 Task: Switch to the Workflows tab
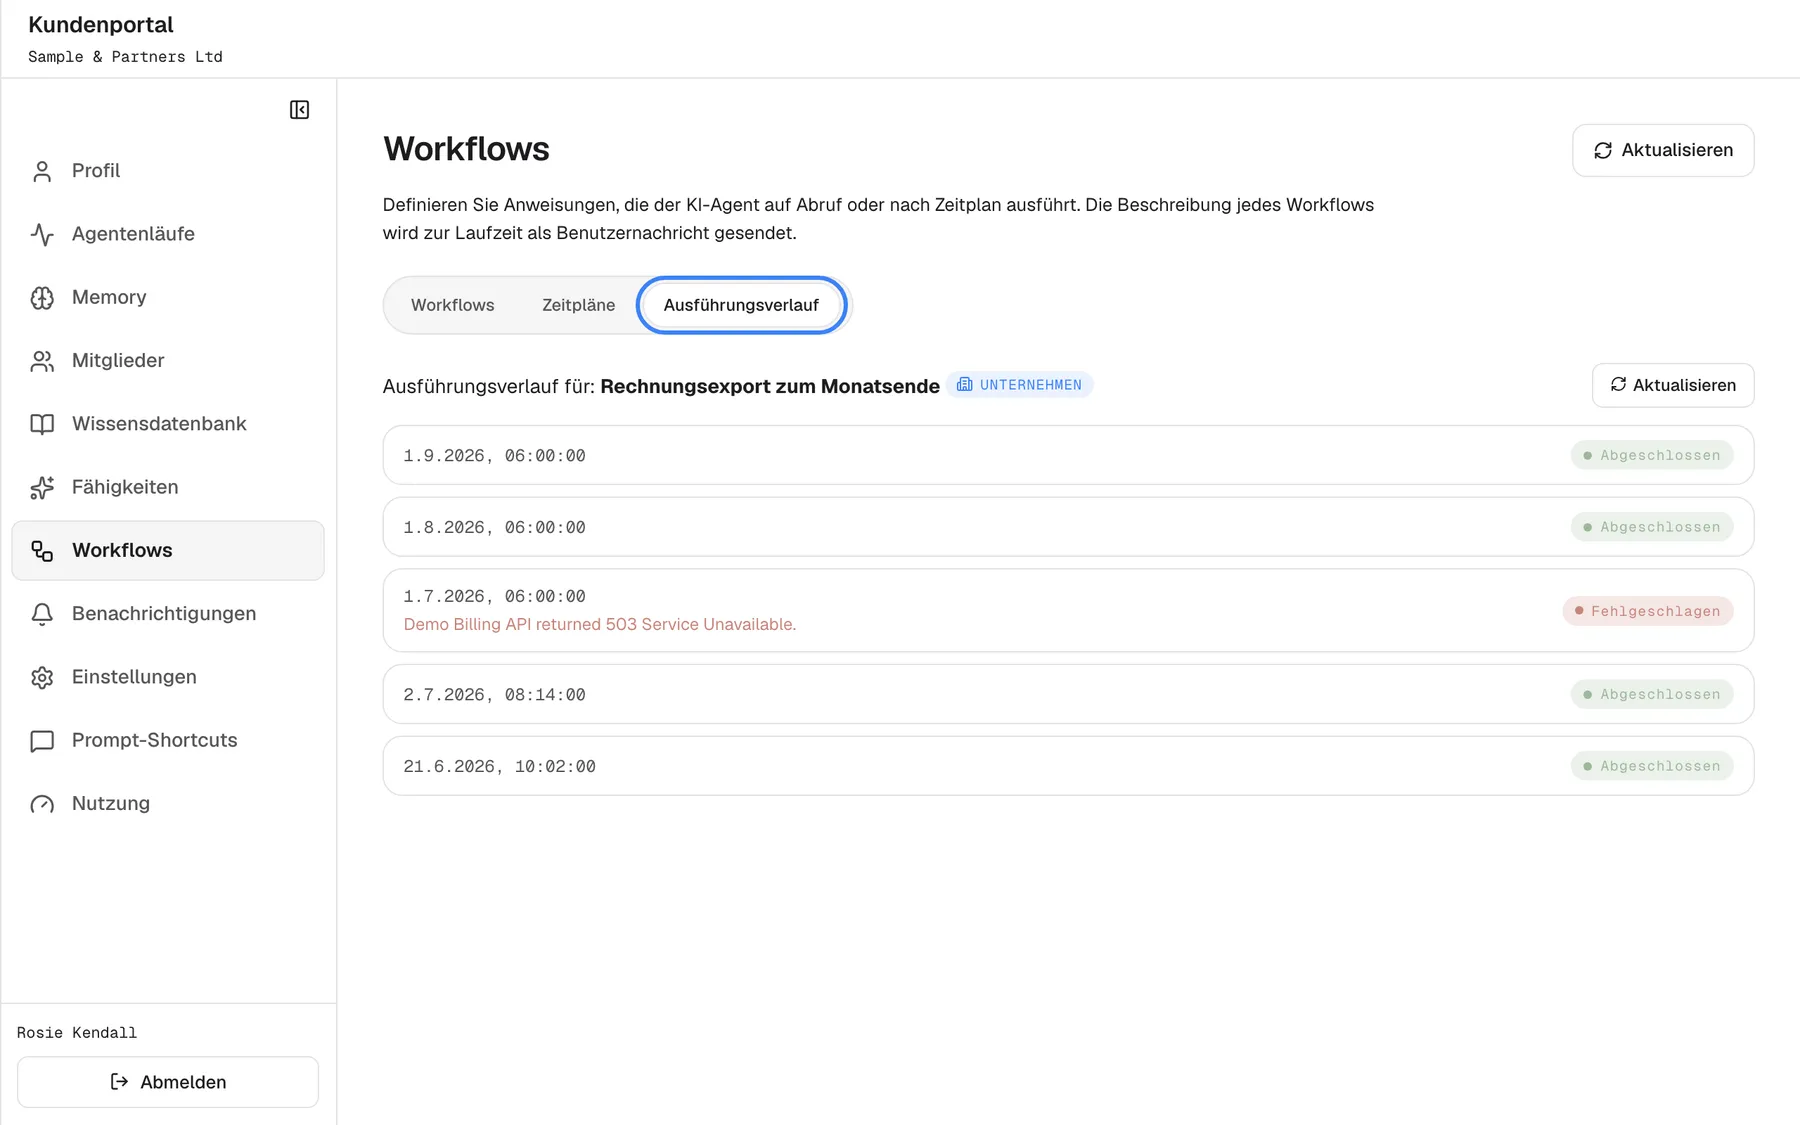point(452,305)
